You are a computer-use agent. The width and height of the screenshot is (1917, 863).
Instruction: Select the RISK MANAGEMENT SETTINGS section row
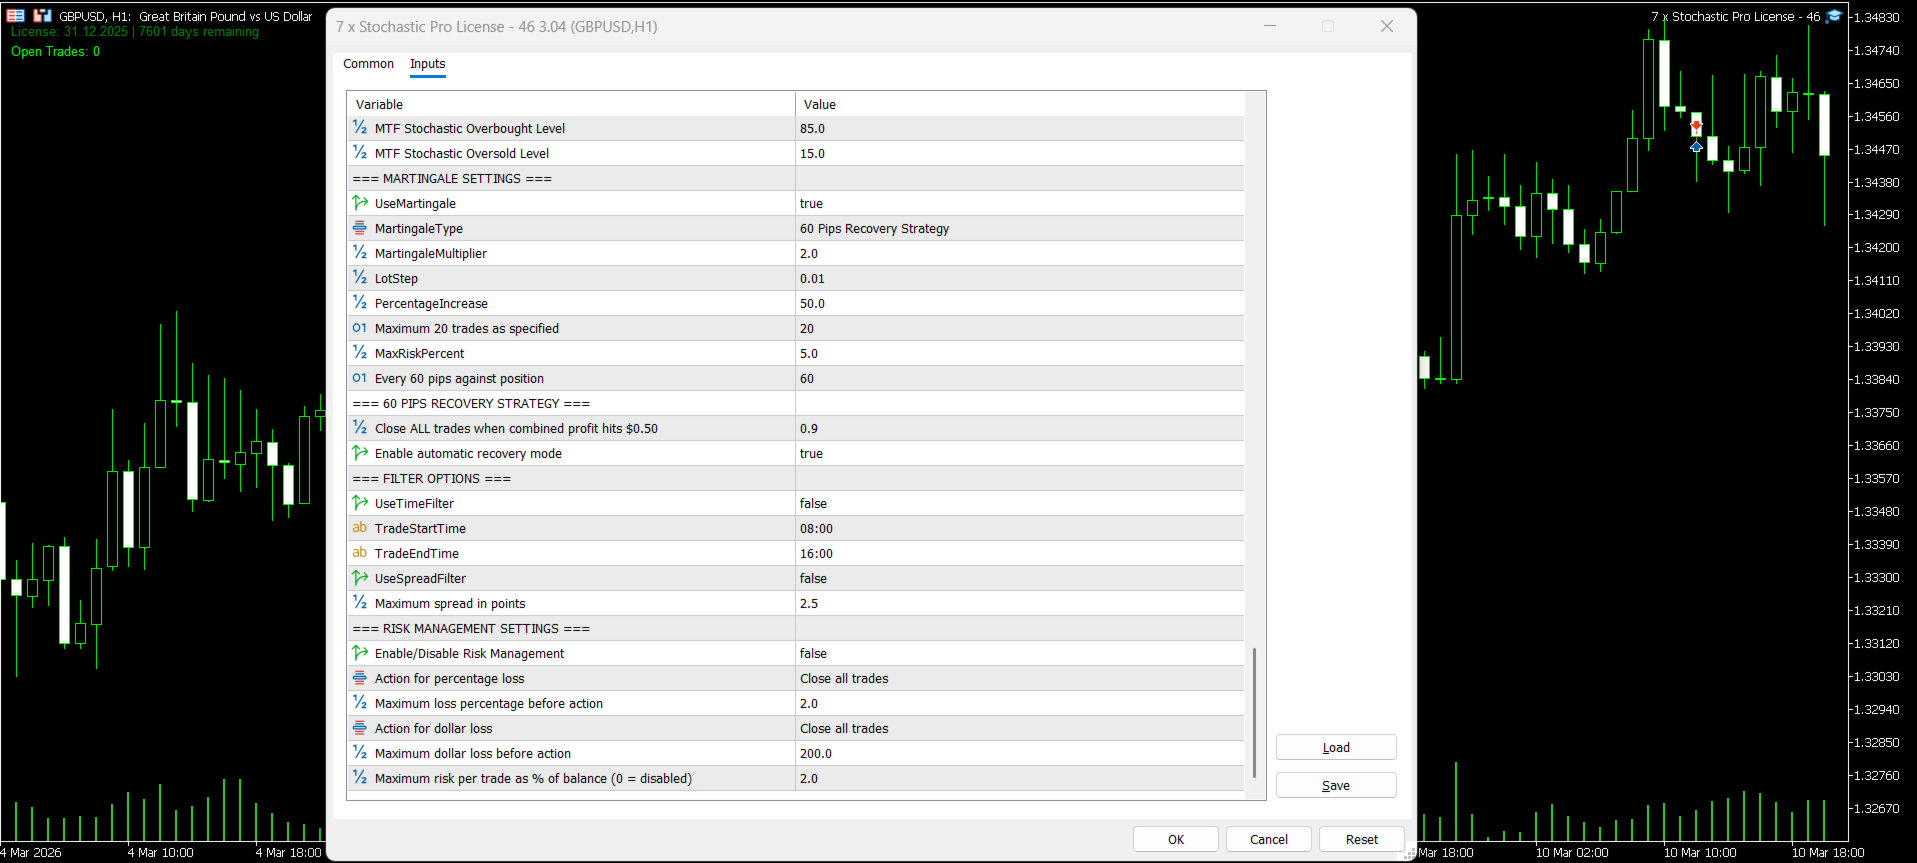tap(795, 628)
